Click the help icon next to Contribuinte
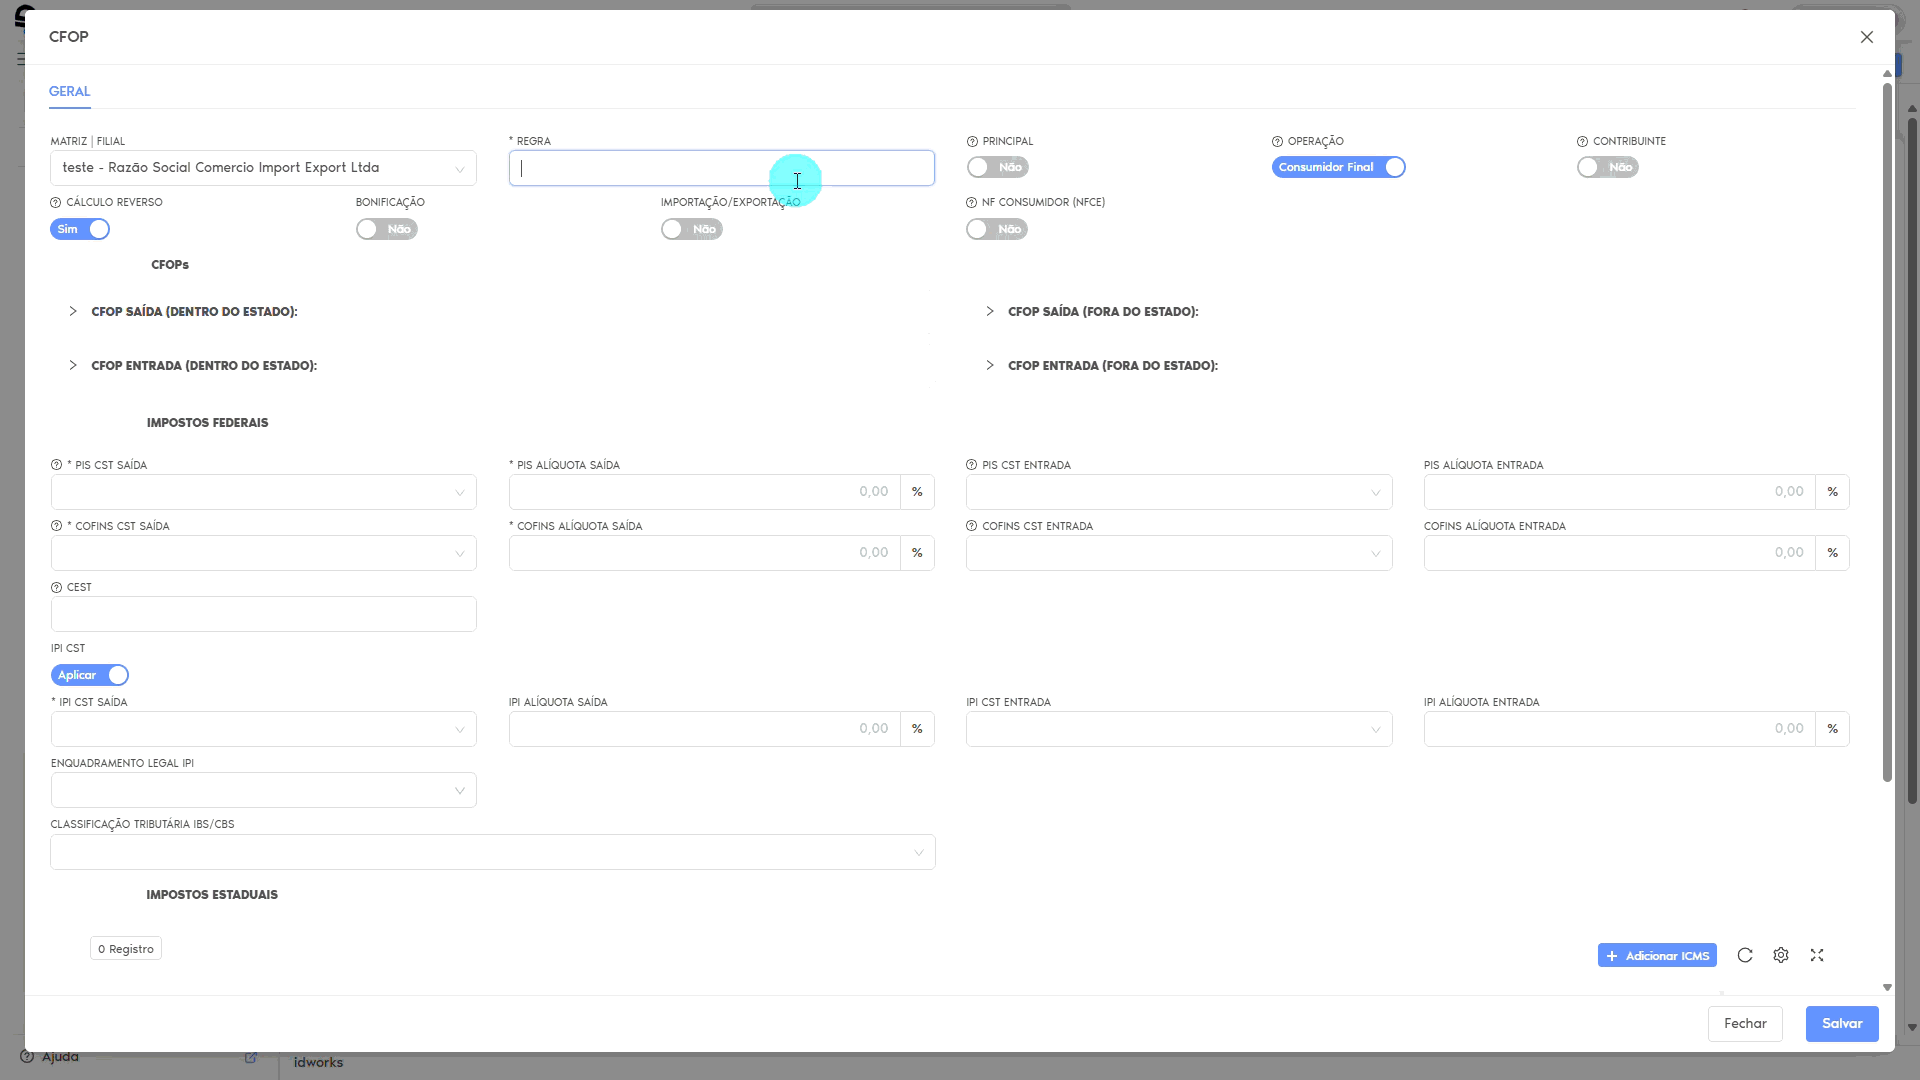 1582,142
